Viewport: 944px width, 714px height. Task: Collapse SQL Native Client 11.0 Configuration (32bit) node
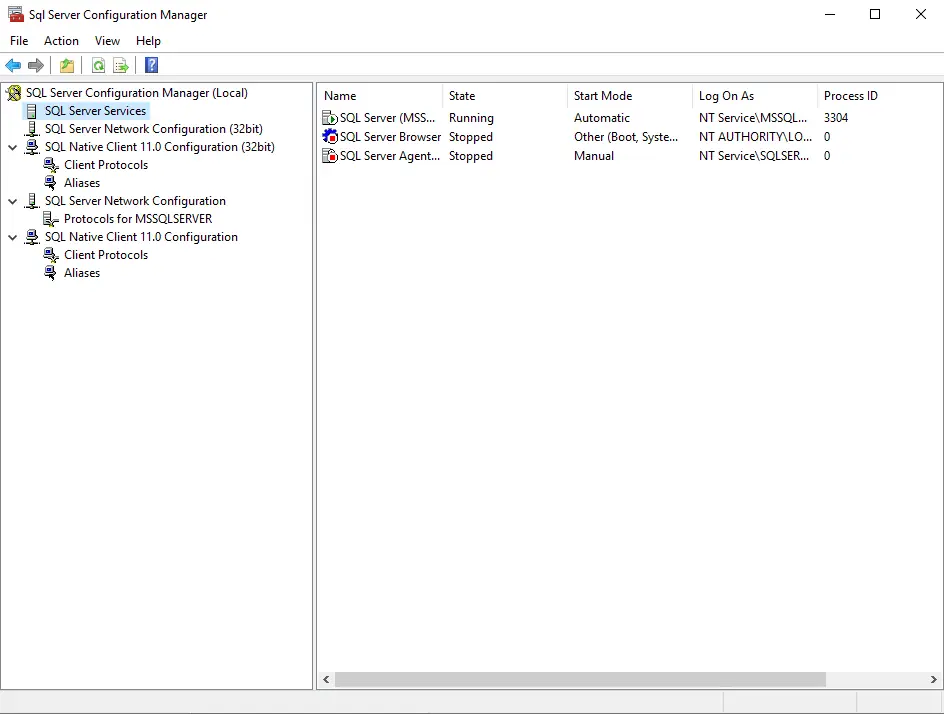(x=13, y=147)
